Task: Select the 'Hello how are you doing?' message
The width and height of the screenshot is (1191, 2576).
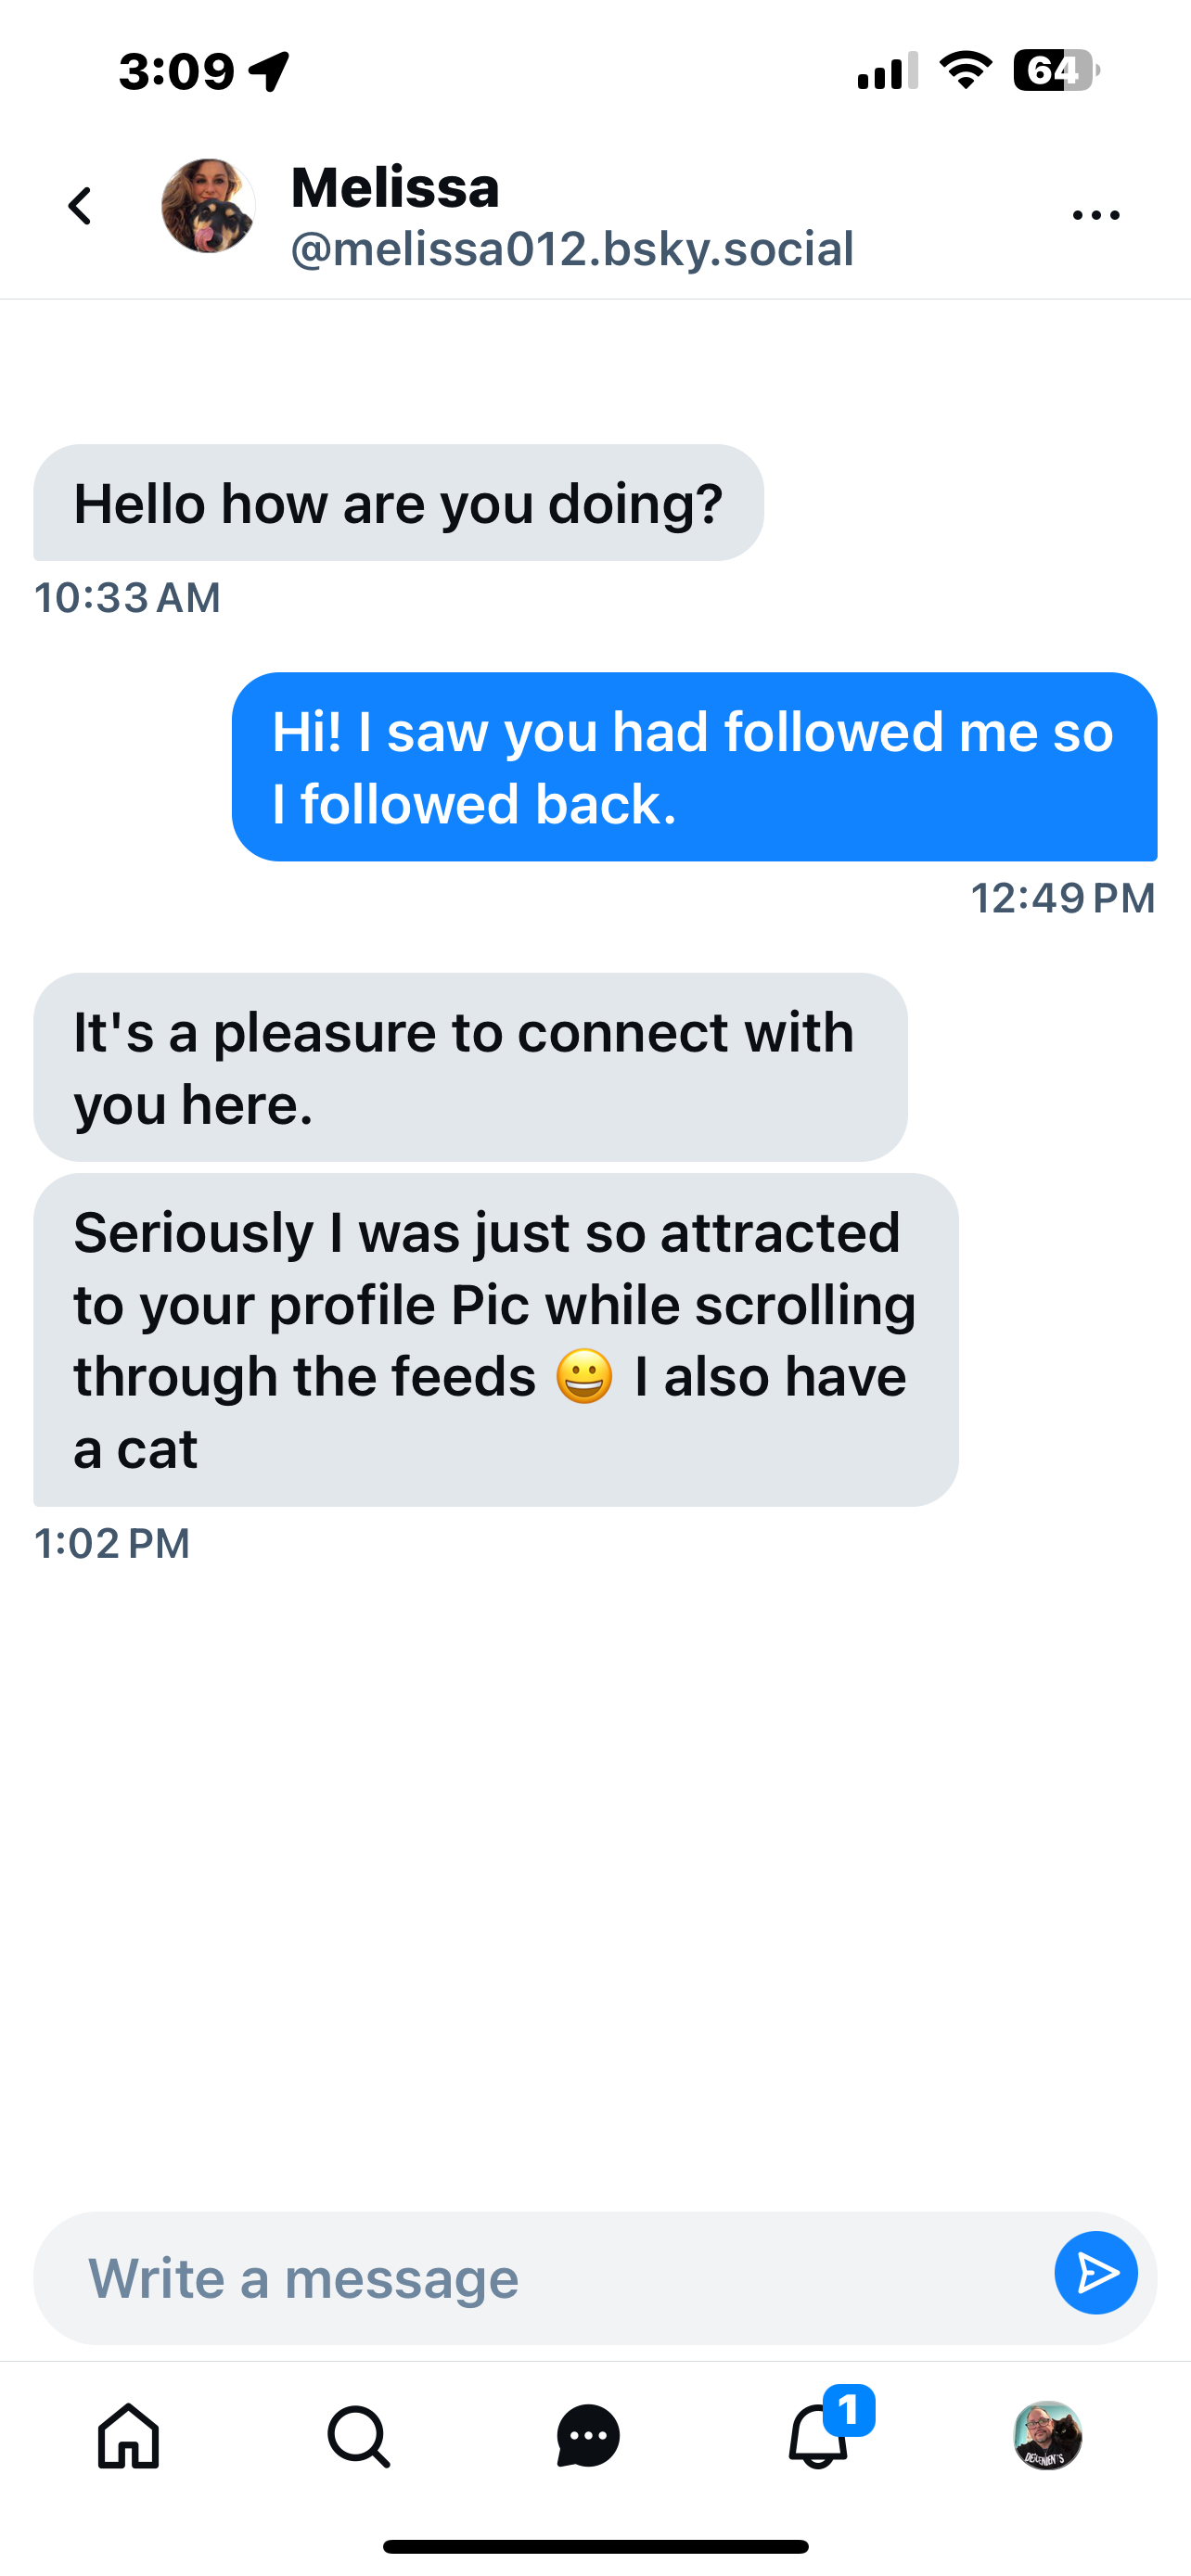Action: 398,503
